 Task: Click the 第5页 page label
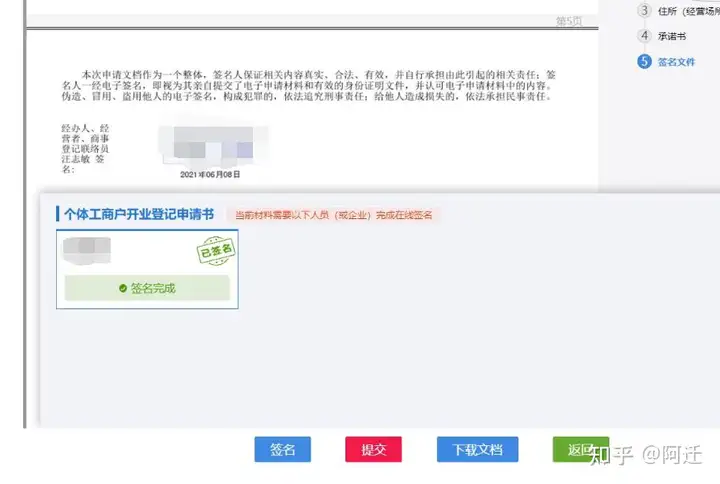click(x=568, y=21)
